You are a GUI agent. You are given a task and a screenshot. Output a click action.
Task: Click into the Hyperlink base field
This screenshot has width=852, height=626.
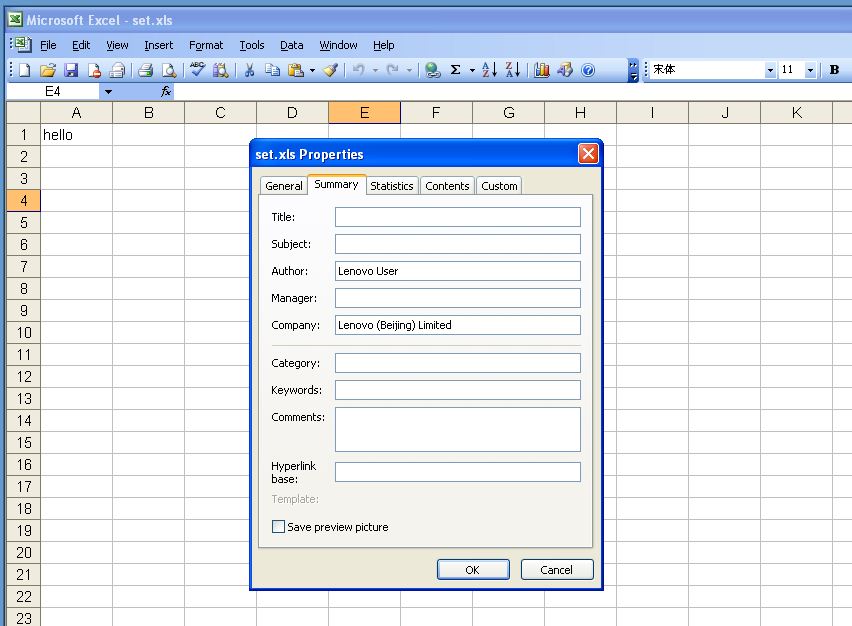pyautogui.click(x=458, y=472)
